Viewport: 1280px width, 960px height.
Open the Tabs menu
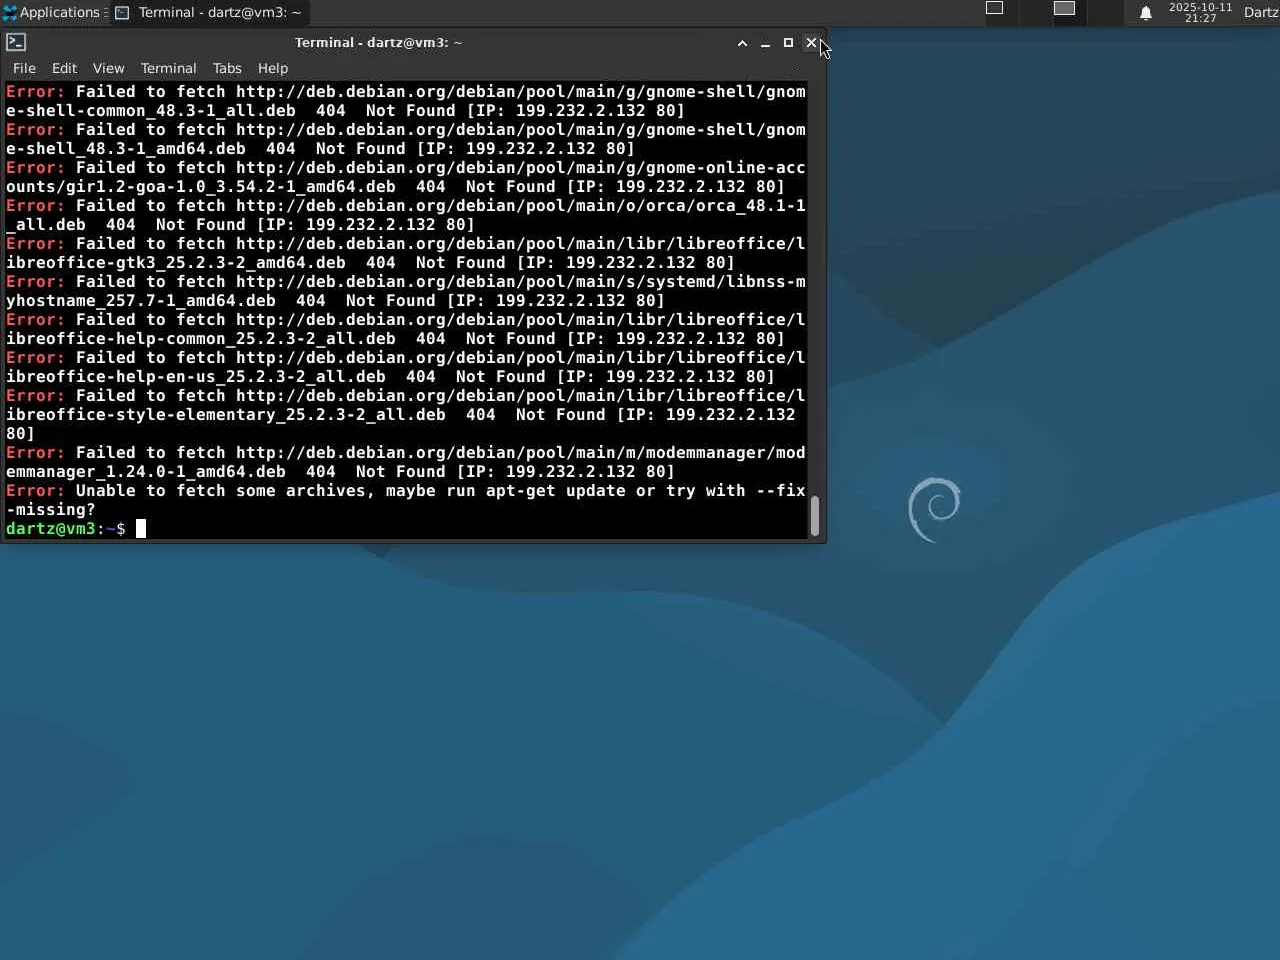pyautogui.click(x=227, y=68)
